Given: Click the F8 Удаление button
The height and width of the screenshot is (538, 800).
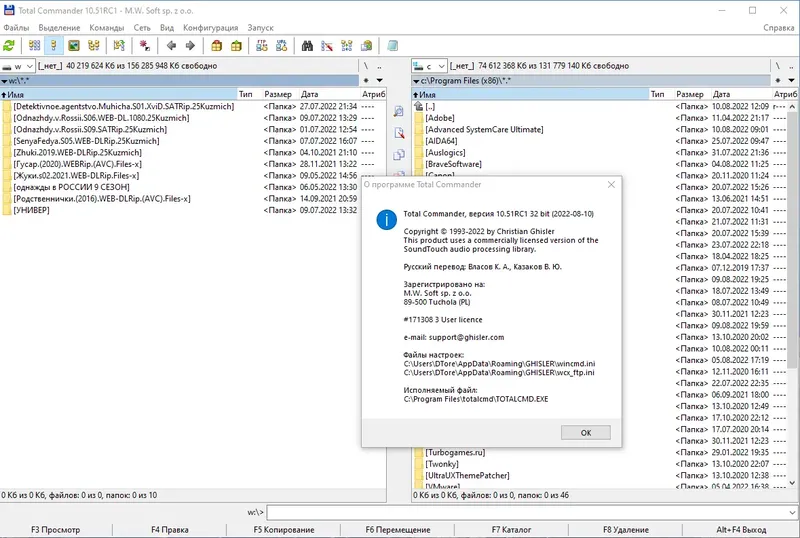Looking at the screenshot, I should [626, 530].
